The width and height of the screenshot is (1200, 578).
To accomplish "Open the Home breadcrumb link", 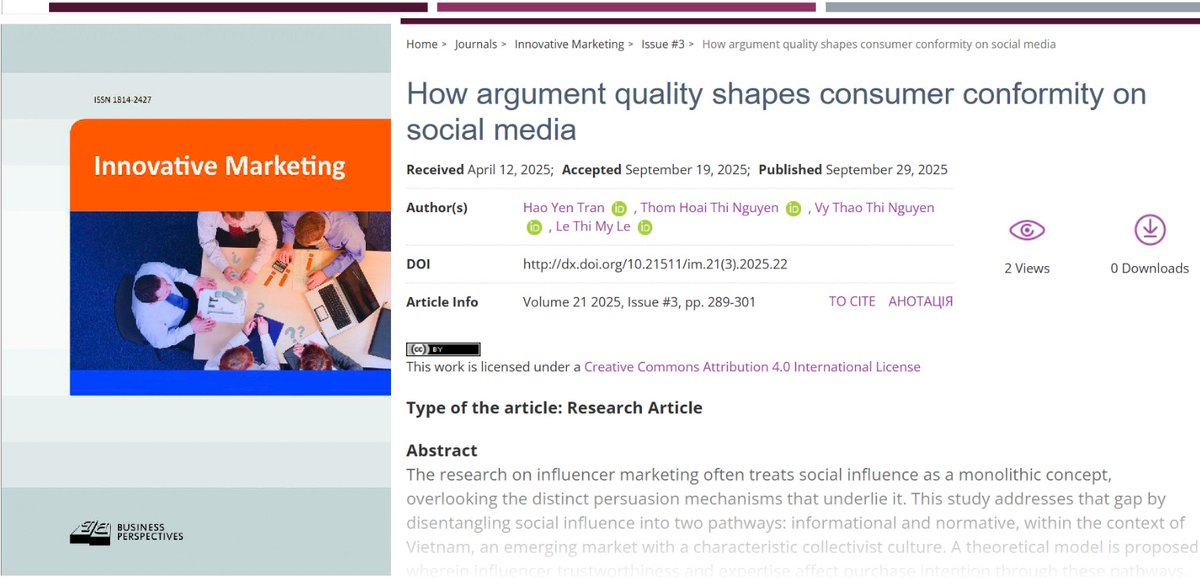I will tap(422, 44).
